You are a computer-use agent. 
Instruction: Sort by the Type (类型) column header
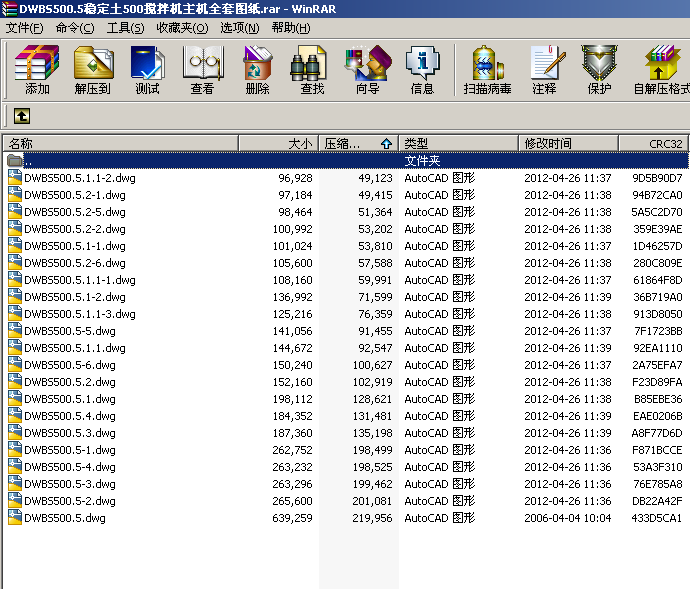[x=458, y=144]
